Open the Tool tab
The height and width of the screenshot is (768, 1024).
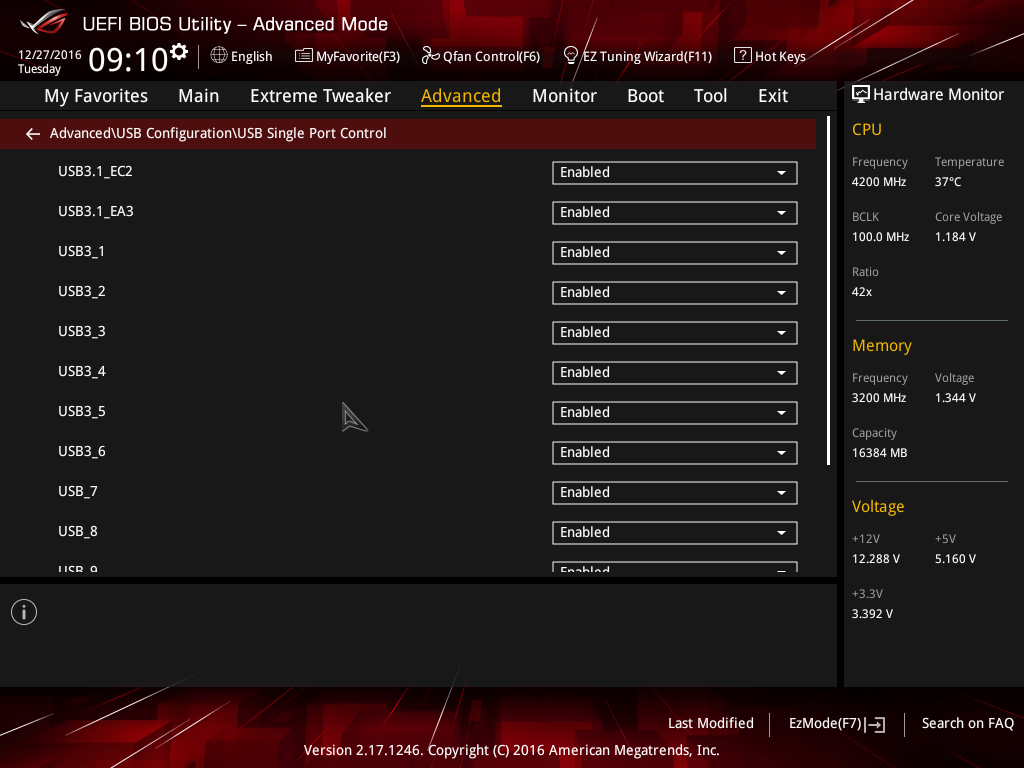[710, 96]
